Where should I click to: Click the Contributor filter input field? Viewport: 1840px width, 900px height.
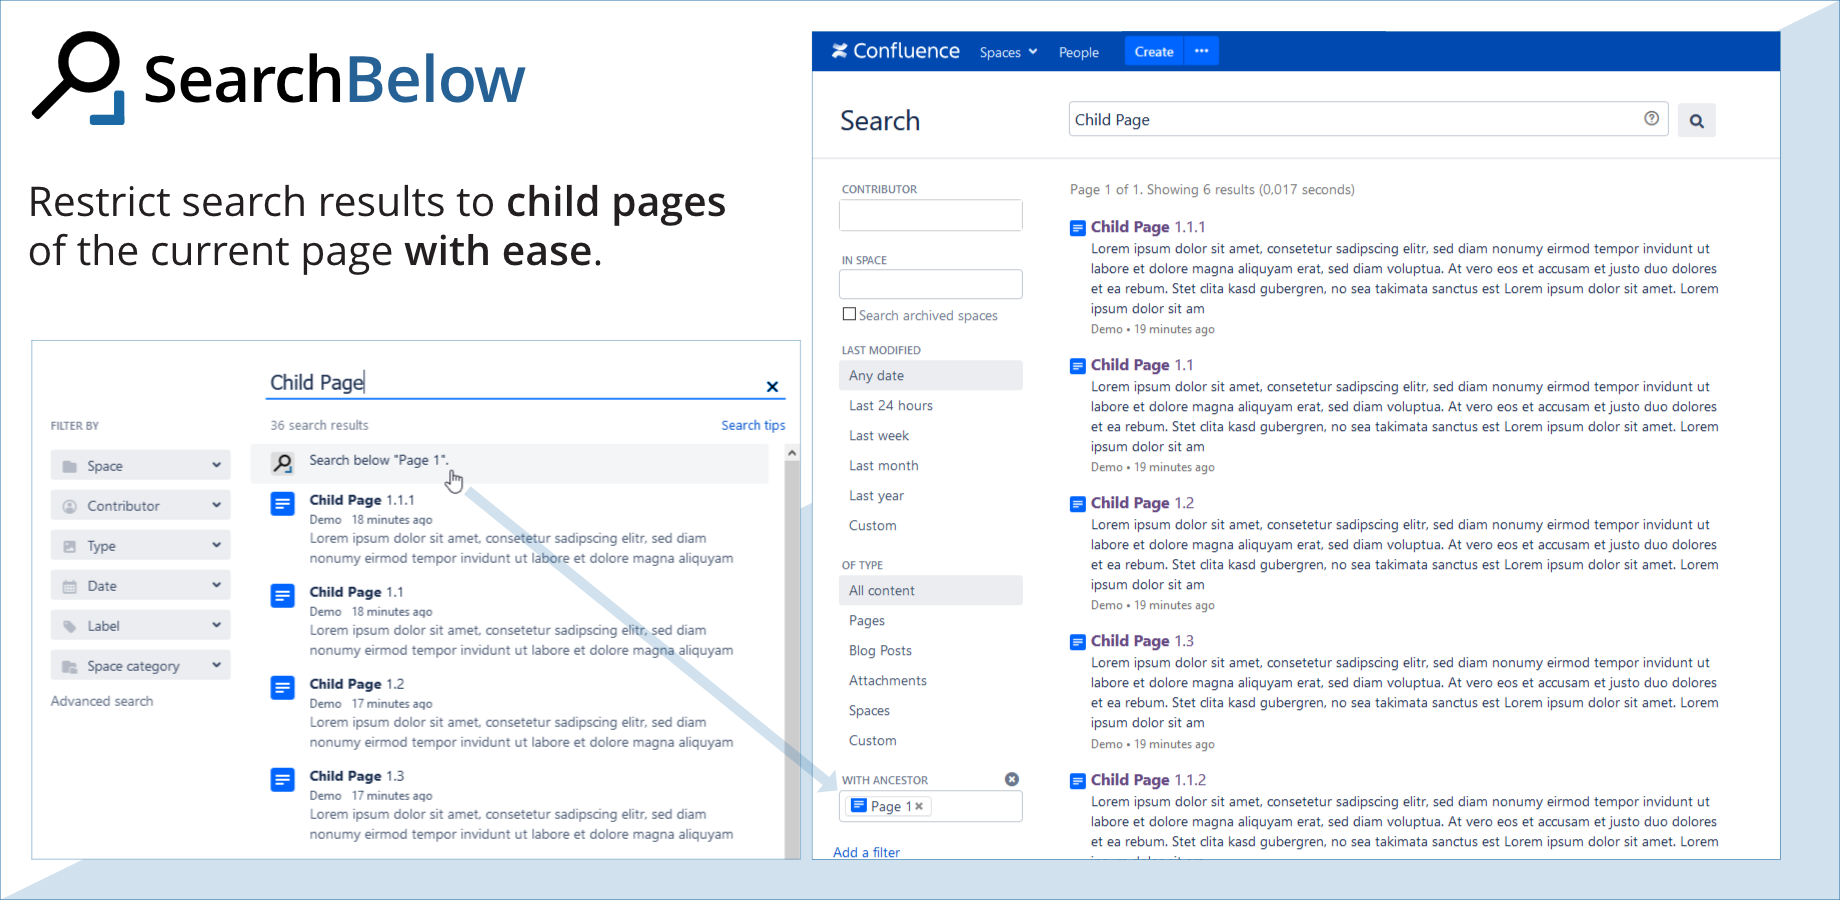[930, 215]
